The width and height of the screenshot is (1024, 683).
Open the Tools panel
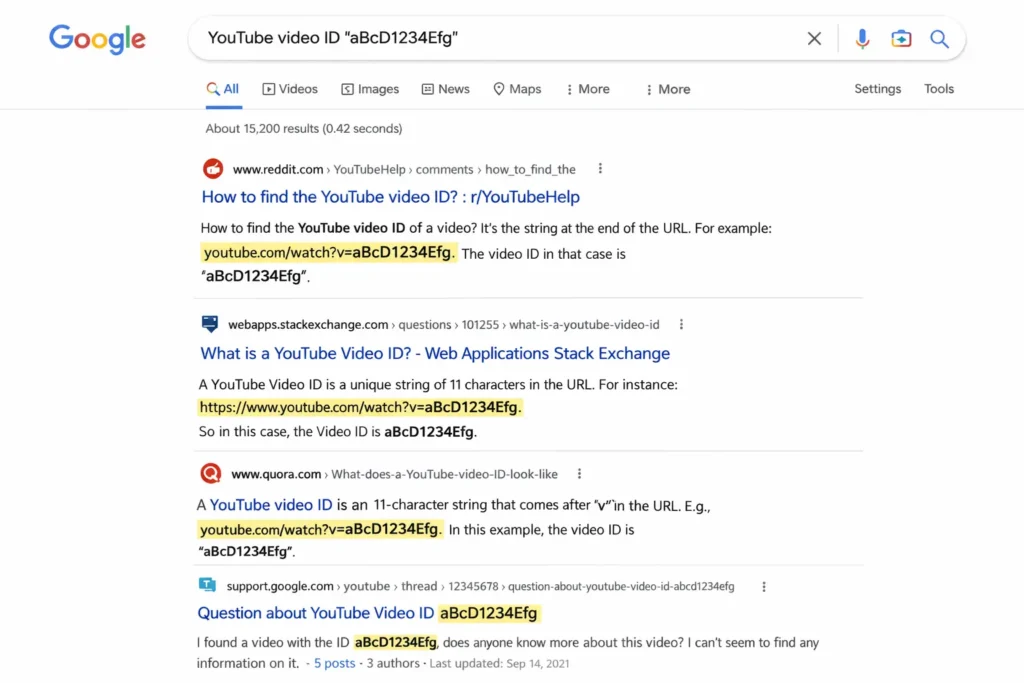click(938, 89)
